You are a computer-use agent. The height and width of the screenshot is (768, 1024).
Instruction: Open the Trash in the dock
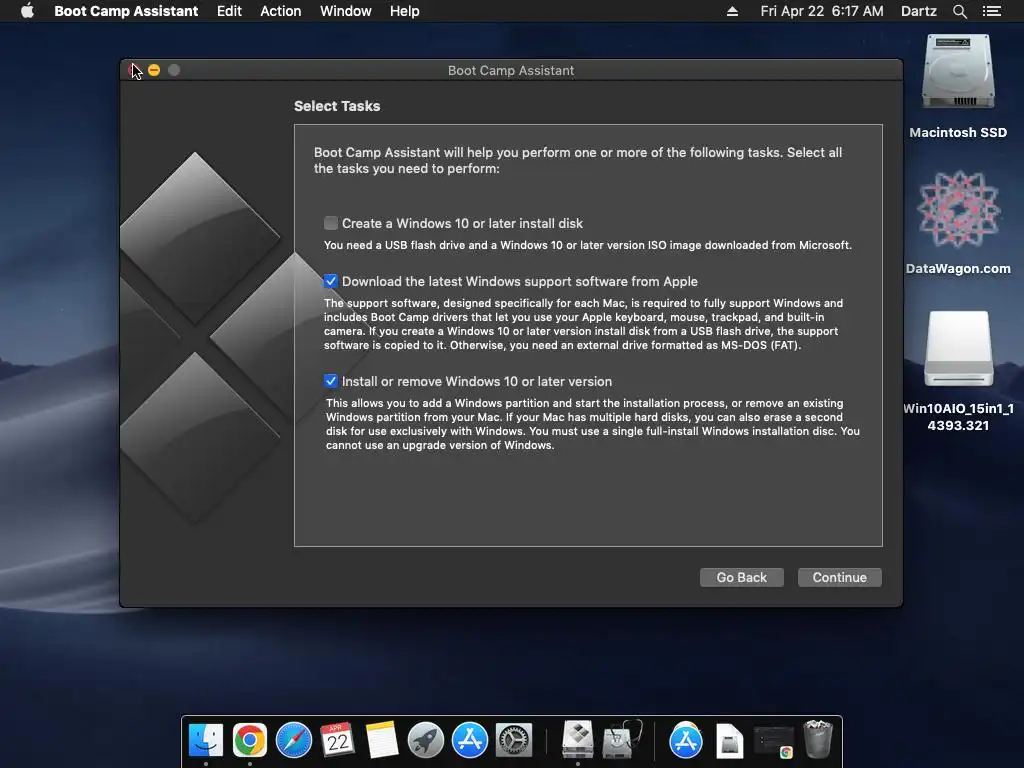pyautogui.click(x=818, y=739)
